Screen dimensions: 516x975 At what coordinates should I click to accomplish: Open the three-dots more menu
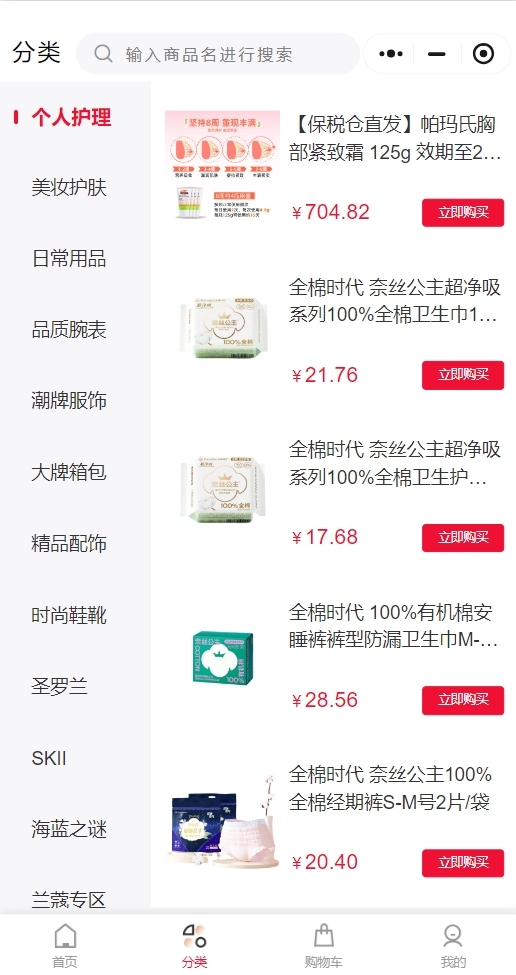point(390,54)
